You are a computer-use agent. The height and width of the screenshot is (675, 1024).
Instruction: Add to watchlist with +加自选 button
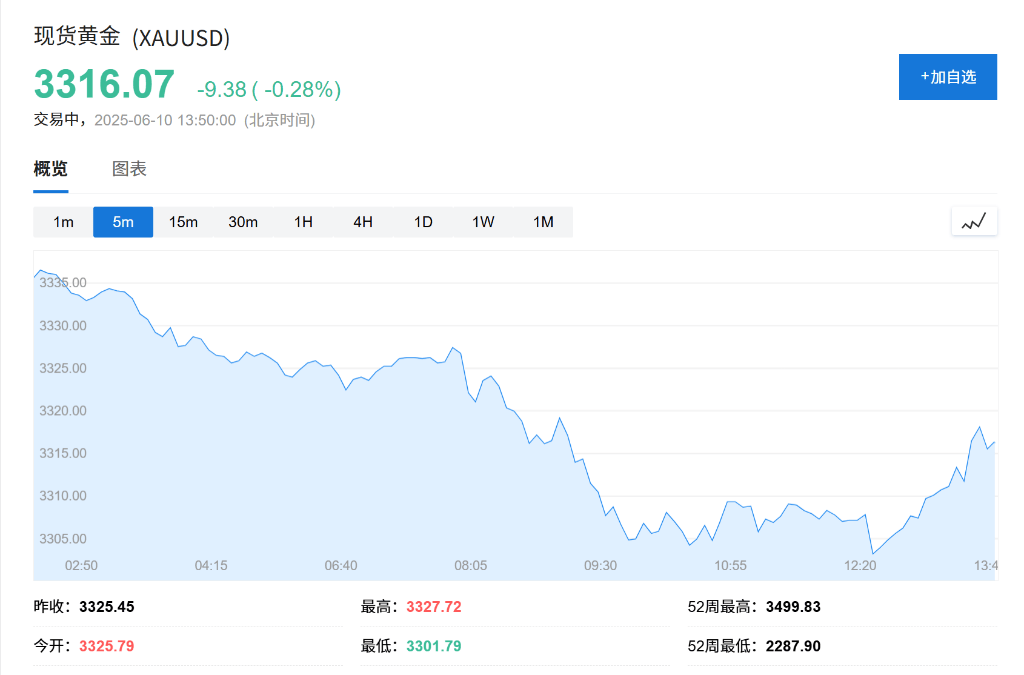[948, 77]
